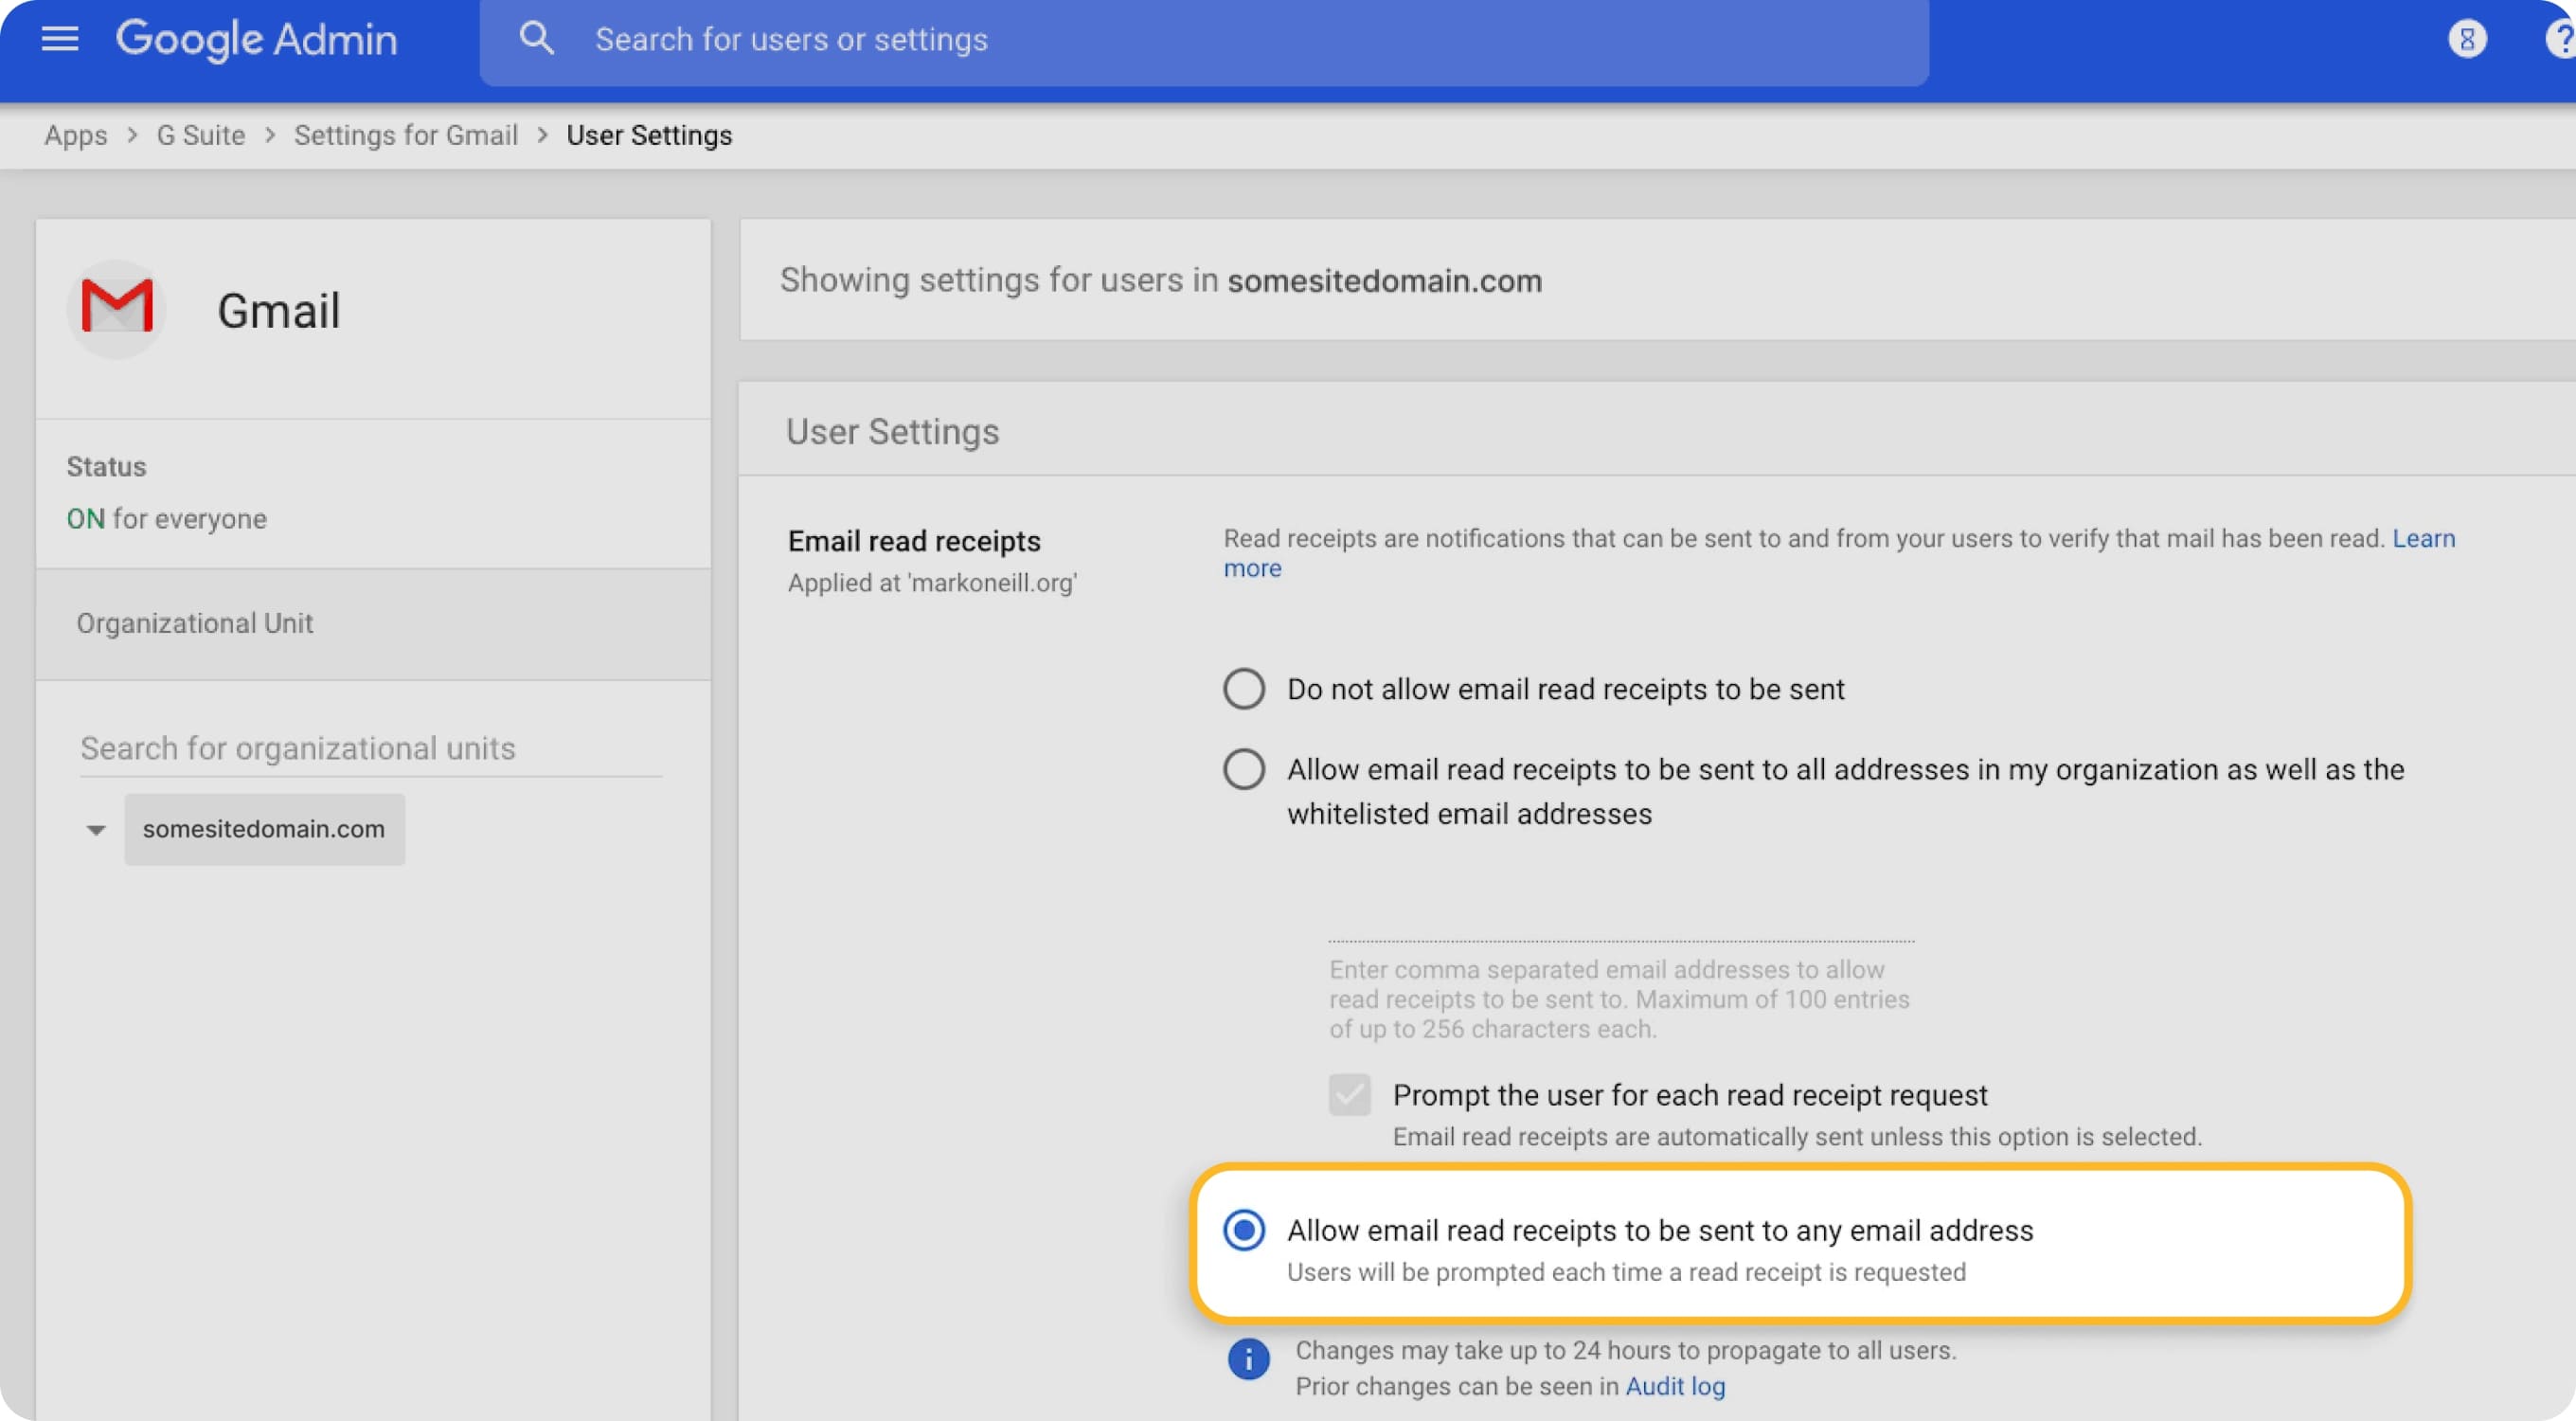
Task: Click the organizational units search field
Action: pyautogui.click(x=297, y=748)
